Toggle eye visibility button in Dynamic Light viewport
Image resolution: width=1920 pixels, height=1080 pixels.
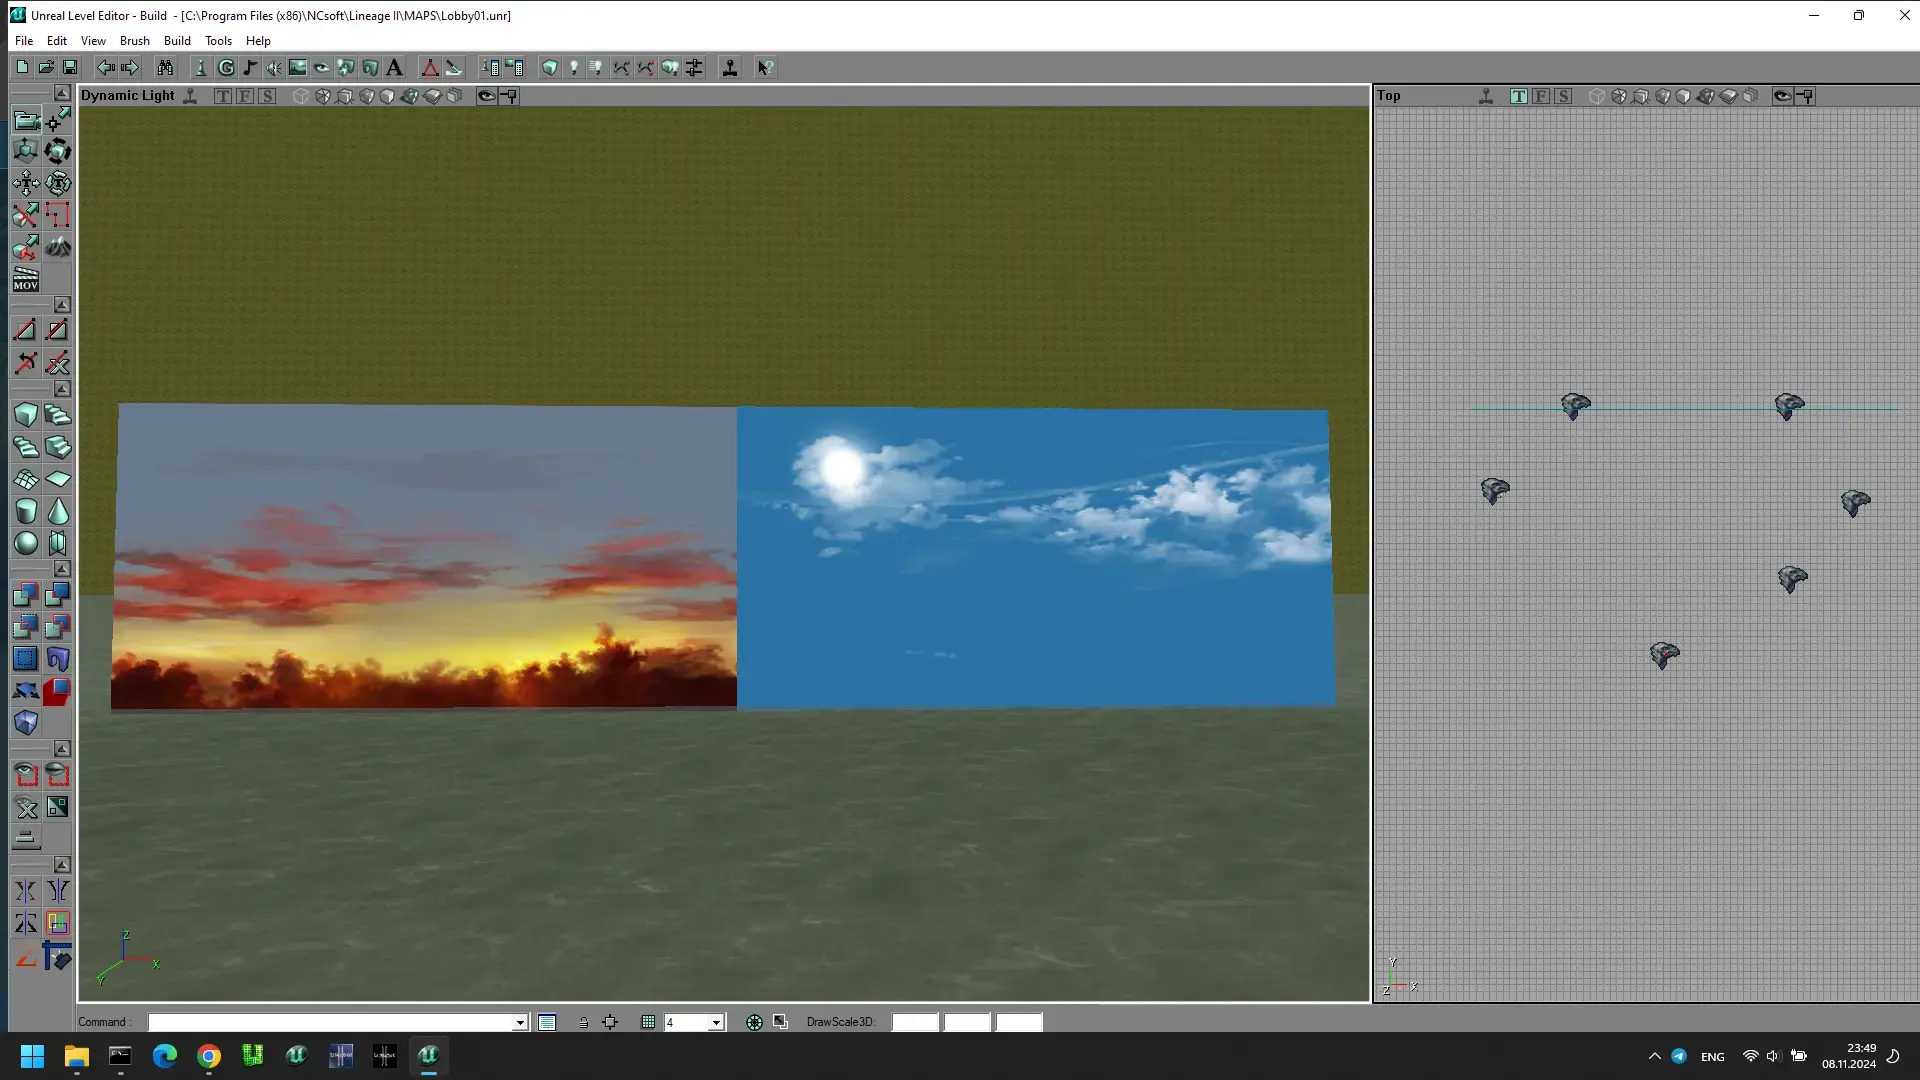(486, 96)
